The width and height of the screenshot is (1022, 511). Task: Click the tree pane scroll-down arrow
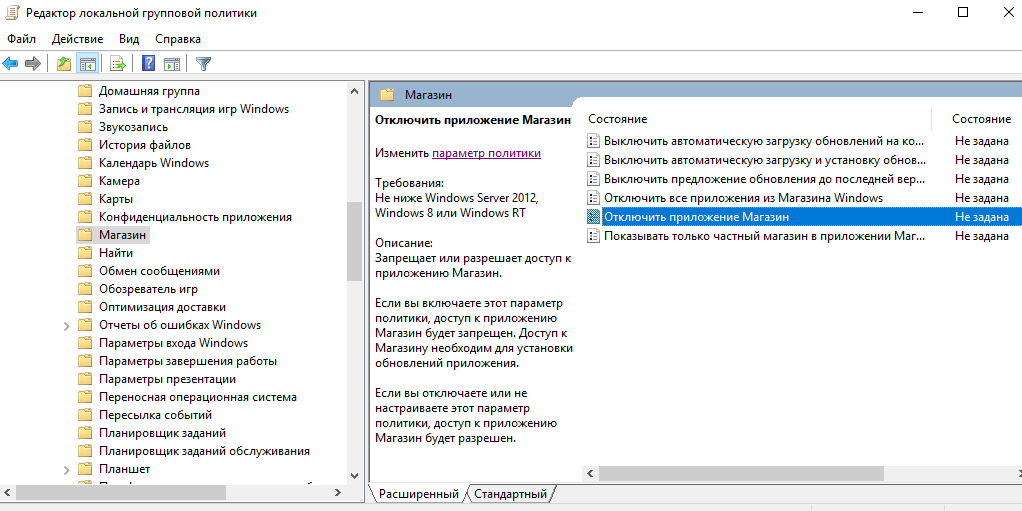355,475
